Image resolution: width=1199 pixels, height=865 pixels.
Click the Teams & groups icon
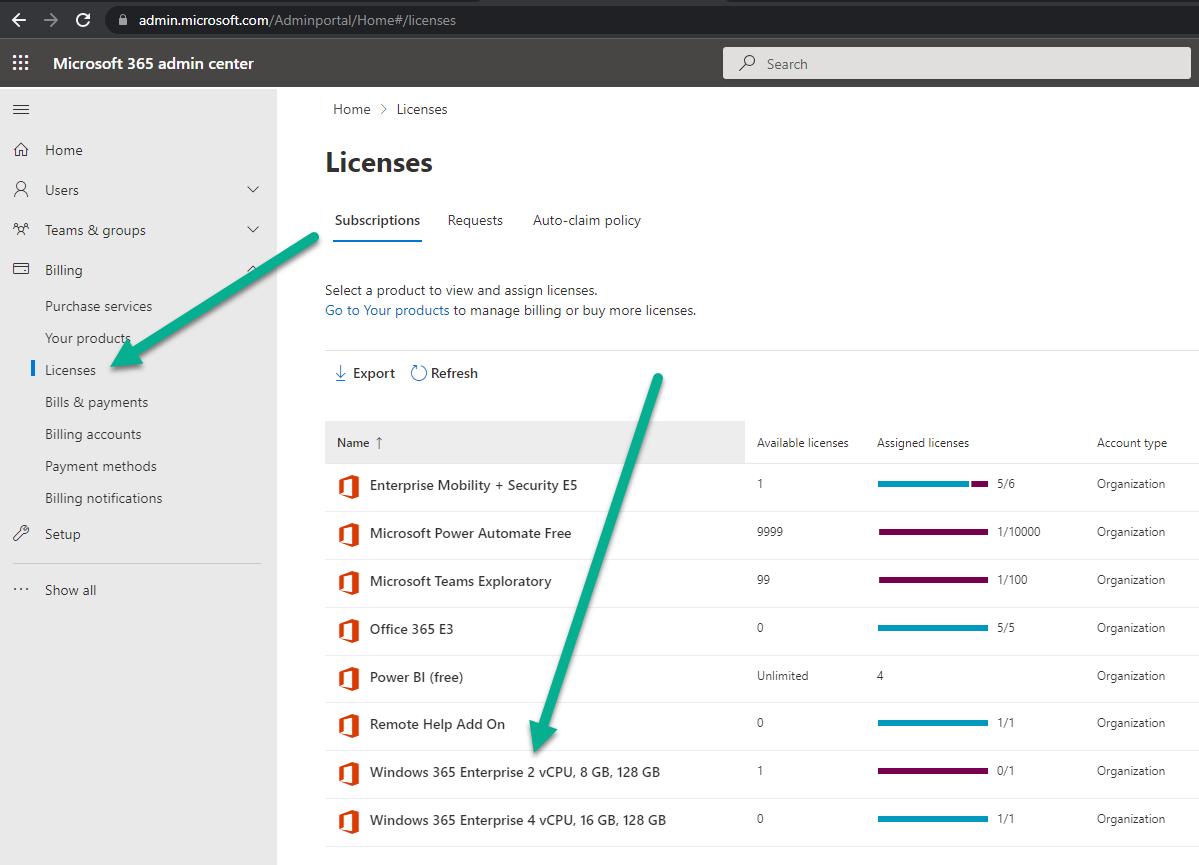coord(21,229)
